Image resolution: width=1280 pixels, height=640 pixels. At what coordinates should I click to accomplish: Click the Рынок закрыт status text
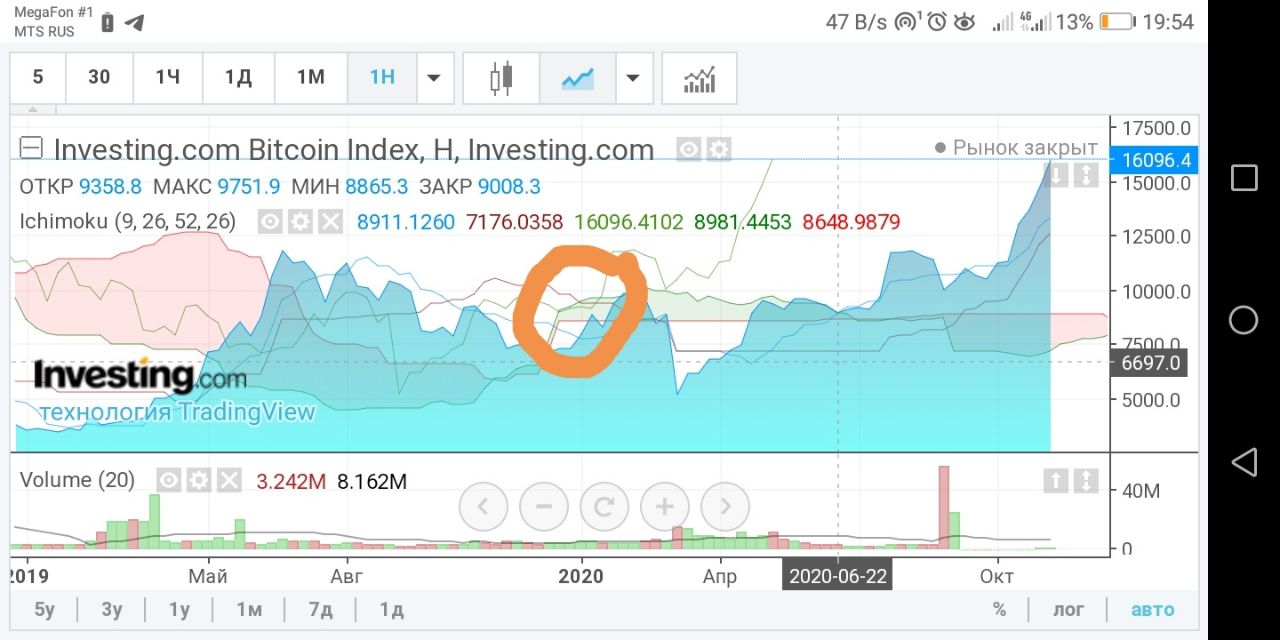coord(1025,148)
